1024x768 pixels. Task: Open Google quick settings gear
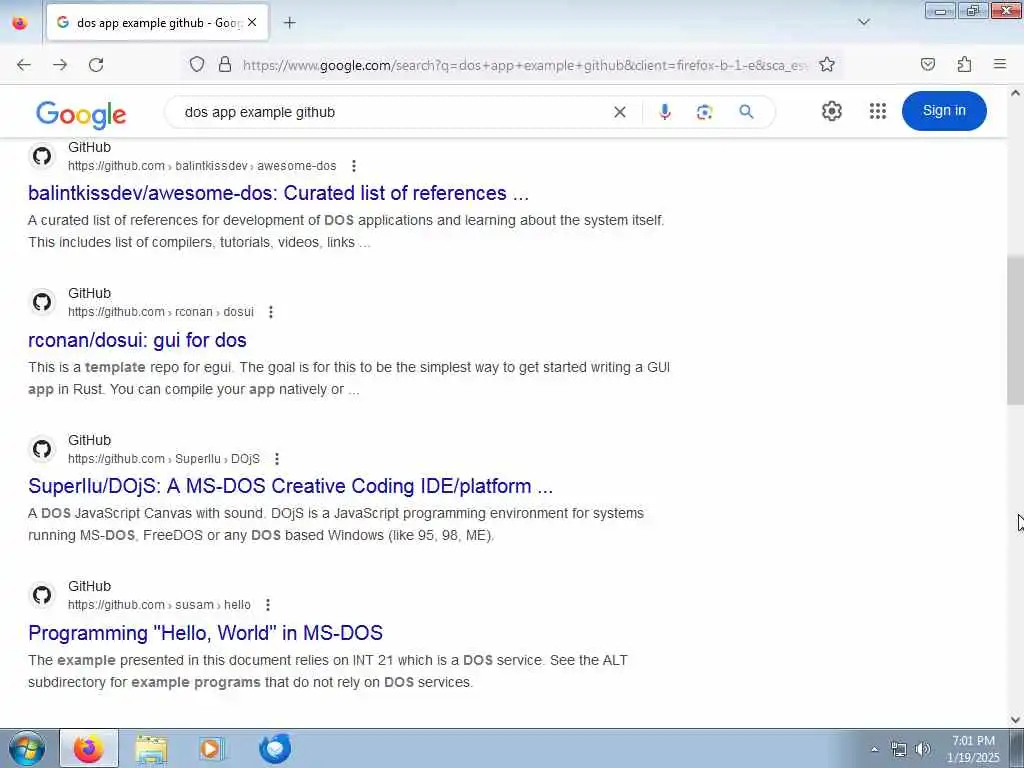(x=831, y=111)
